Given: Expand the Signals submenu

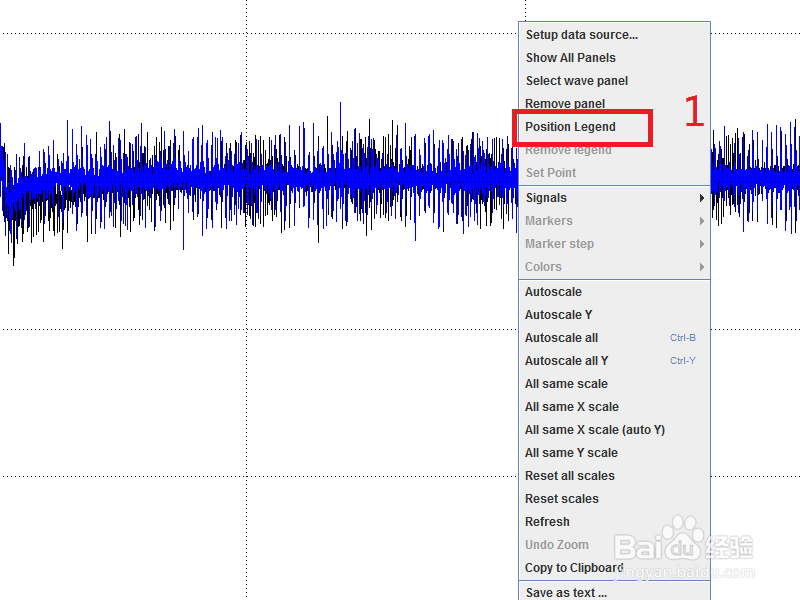Looking at the screenshot, I should point(614,197).
